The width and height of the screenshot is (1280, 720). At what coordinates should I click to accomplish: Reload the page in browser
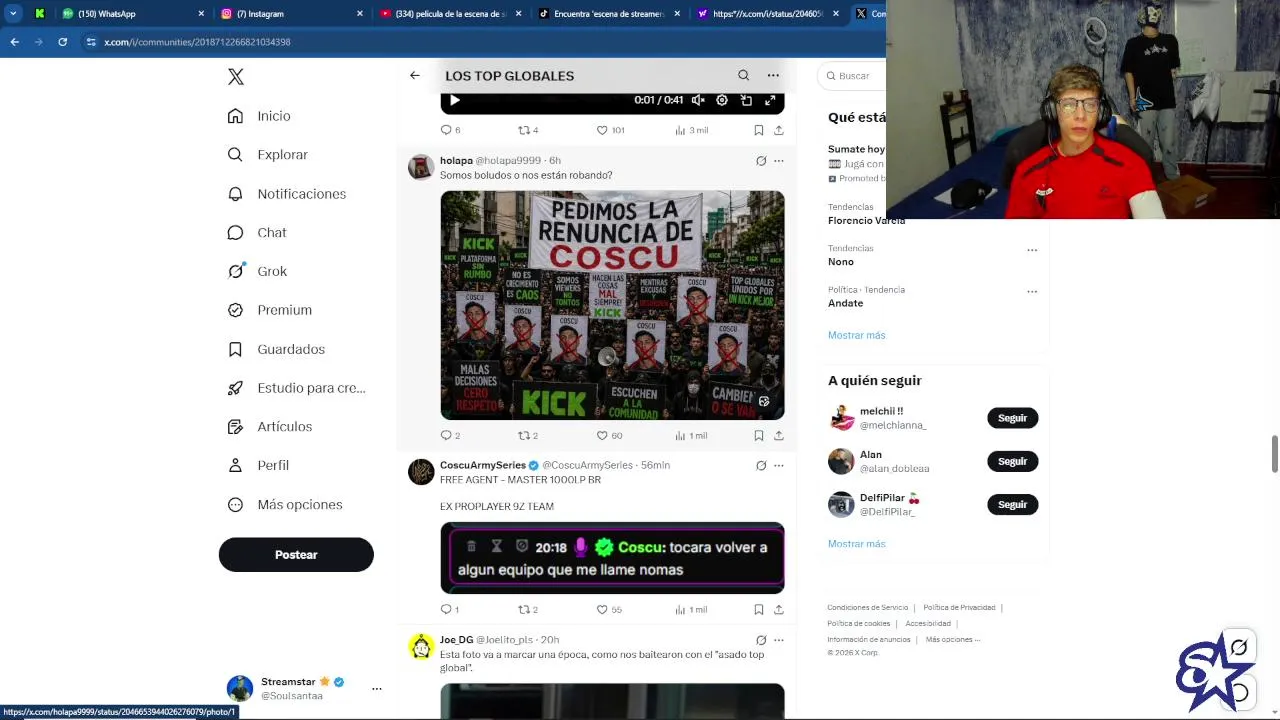pos(62,42)
